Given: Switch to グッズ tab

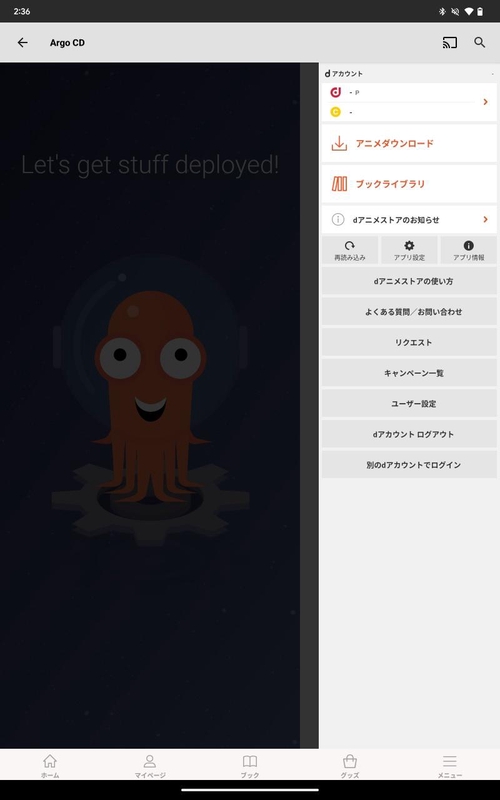Looking at the screenshot, I should tap(350, 766).
